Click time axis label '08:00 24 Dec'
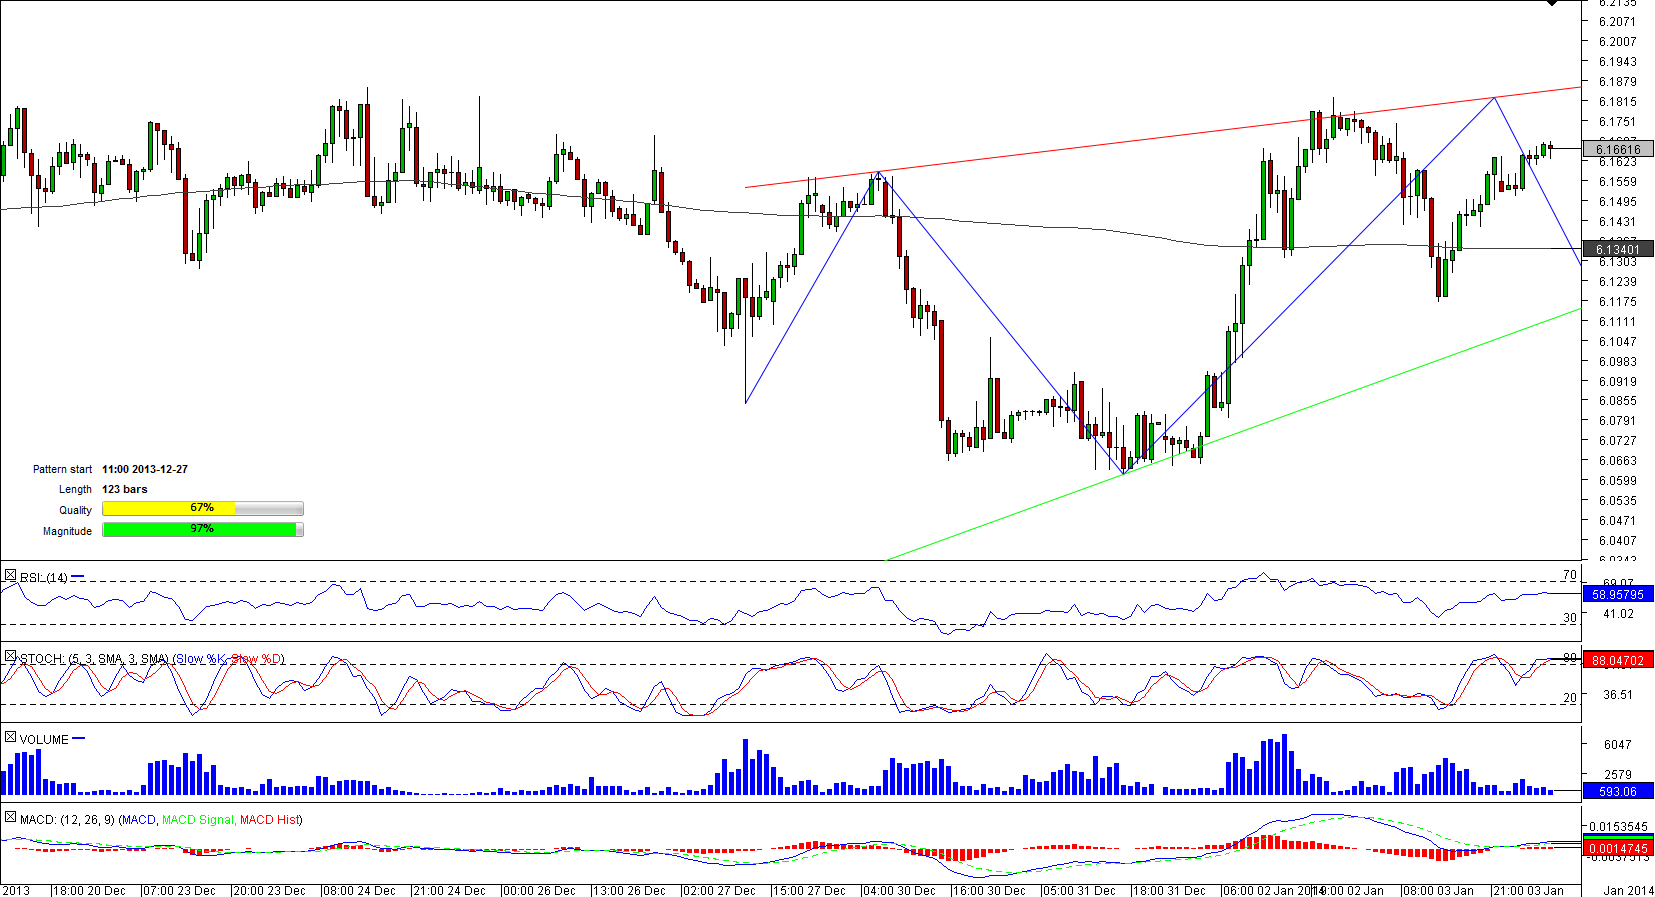 [x=359, y=890]
